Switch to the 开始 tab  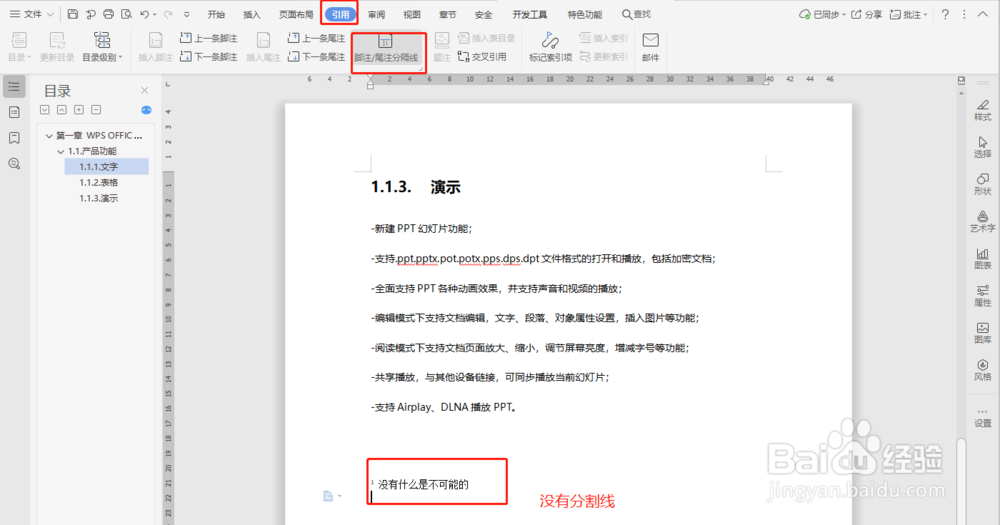pyautogui.click(x=216, y=14)
